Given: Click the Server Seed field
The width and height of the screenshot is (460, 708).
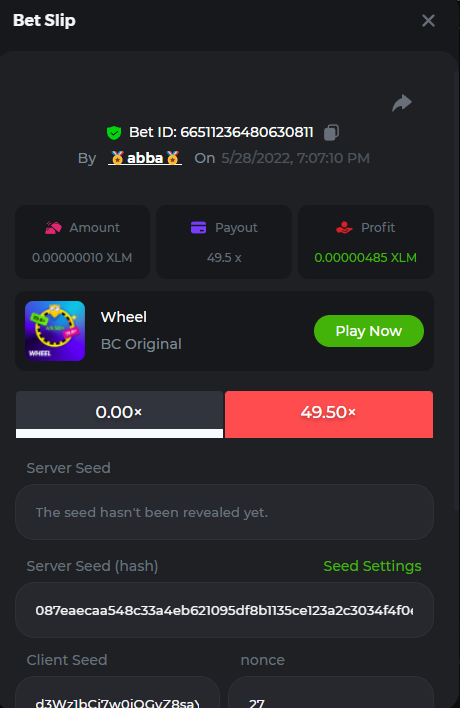Looking at the screenshot, I should (224, 512).
